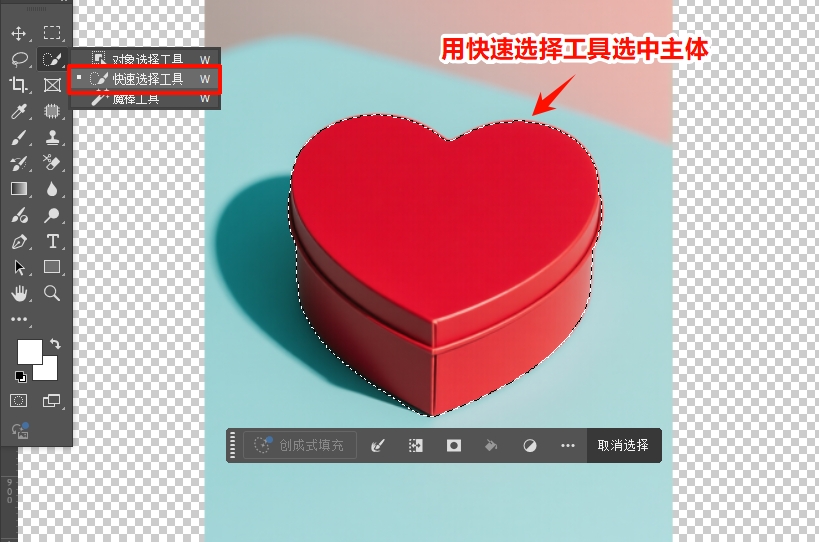Open more options on the contextual task bar
The height and width of the screenshot is (542, 819).
click(x=568, y=445)
